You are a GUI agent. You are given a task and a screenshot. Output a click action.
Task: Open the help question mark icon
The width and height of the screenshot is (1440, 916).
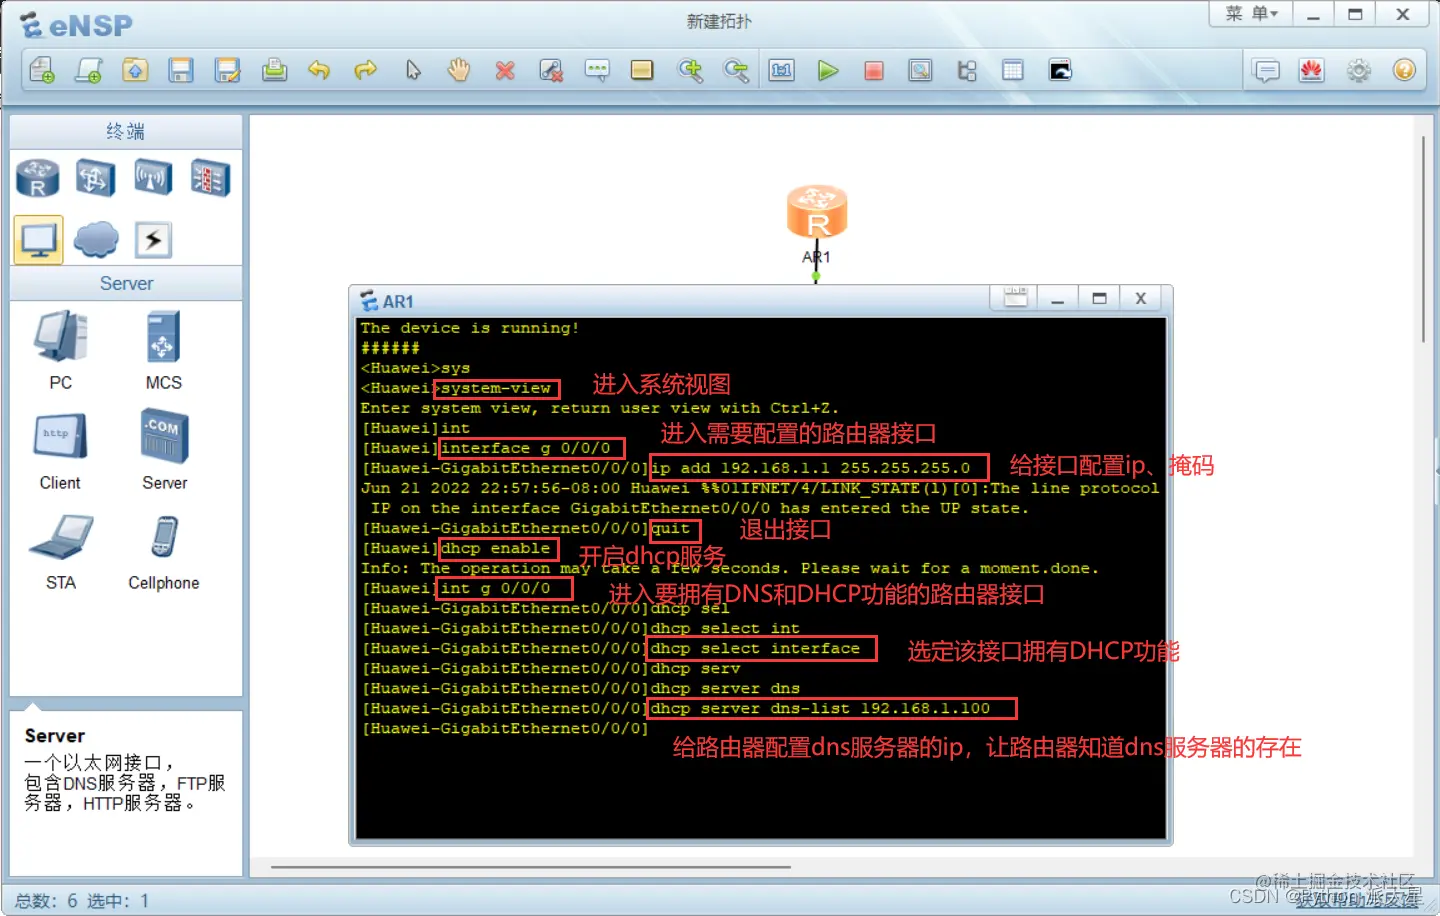click(1404, 70)
